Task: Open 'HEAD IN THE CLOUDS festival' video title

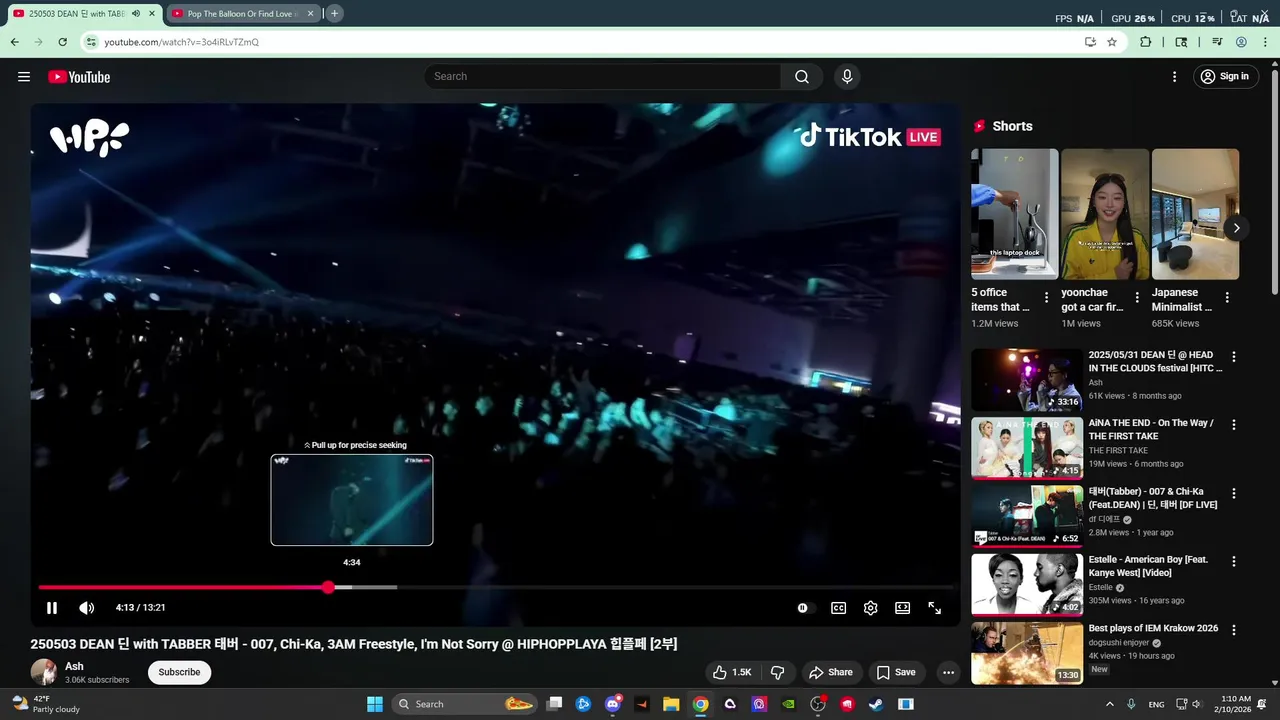Action: [x=1155, y=361]
